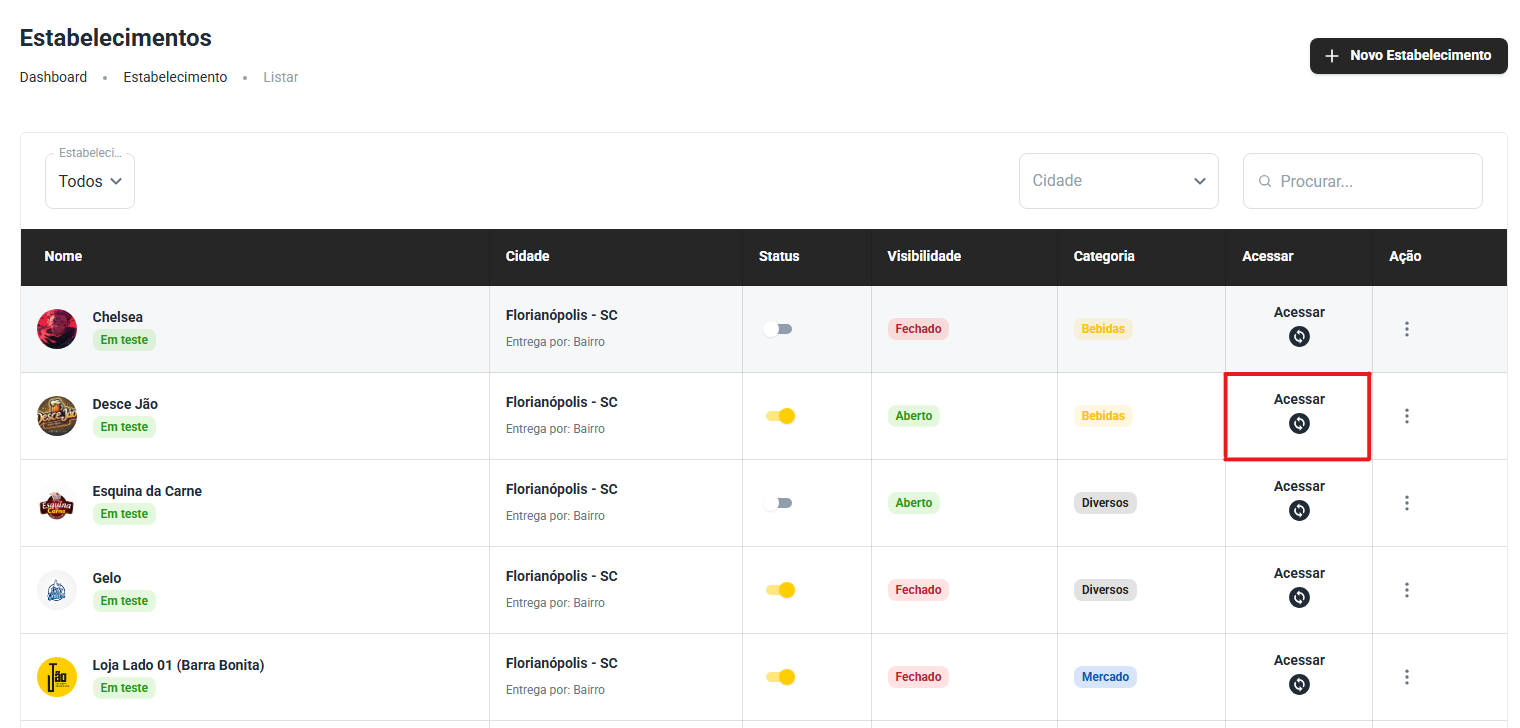
Task: Open the three-dot action menu for Gelo
Action: click(1407, 590)
